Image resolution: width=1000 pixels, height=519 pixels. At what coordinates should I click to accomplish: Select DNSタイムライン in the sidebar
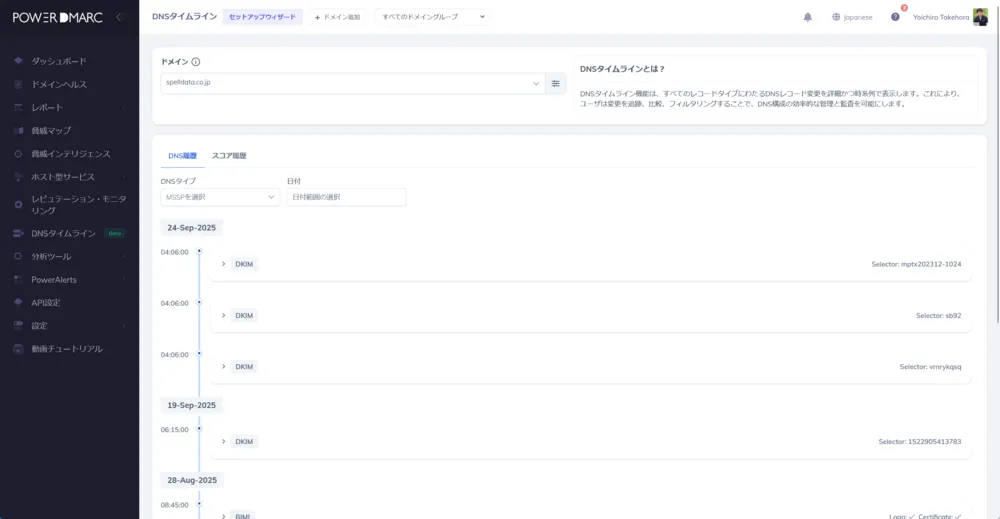tap(63, 233)
